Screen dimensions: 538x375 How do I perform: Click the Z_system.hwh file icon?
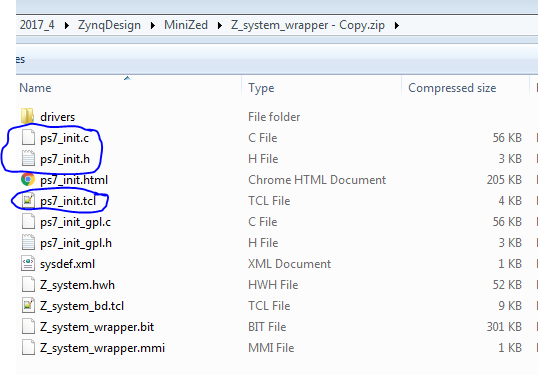pos(28,284)
